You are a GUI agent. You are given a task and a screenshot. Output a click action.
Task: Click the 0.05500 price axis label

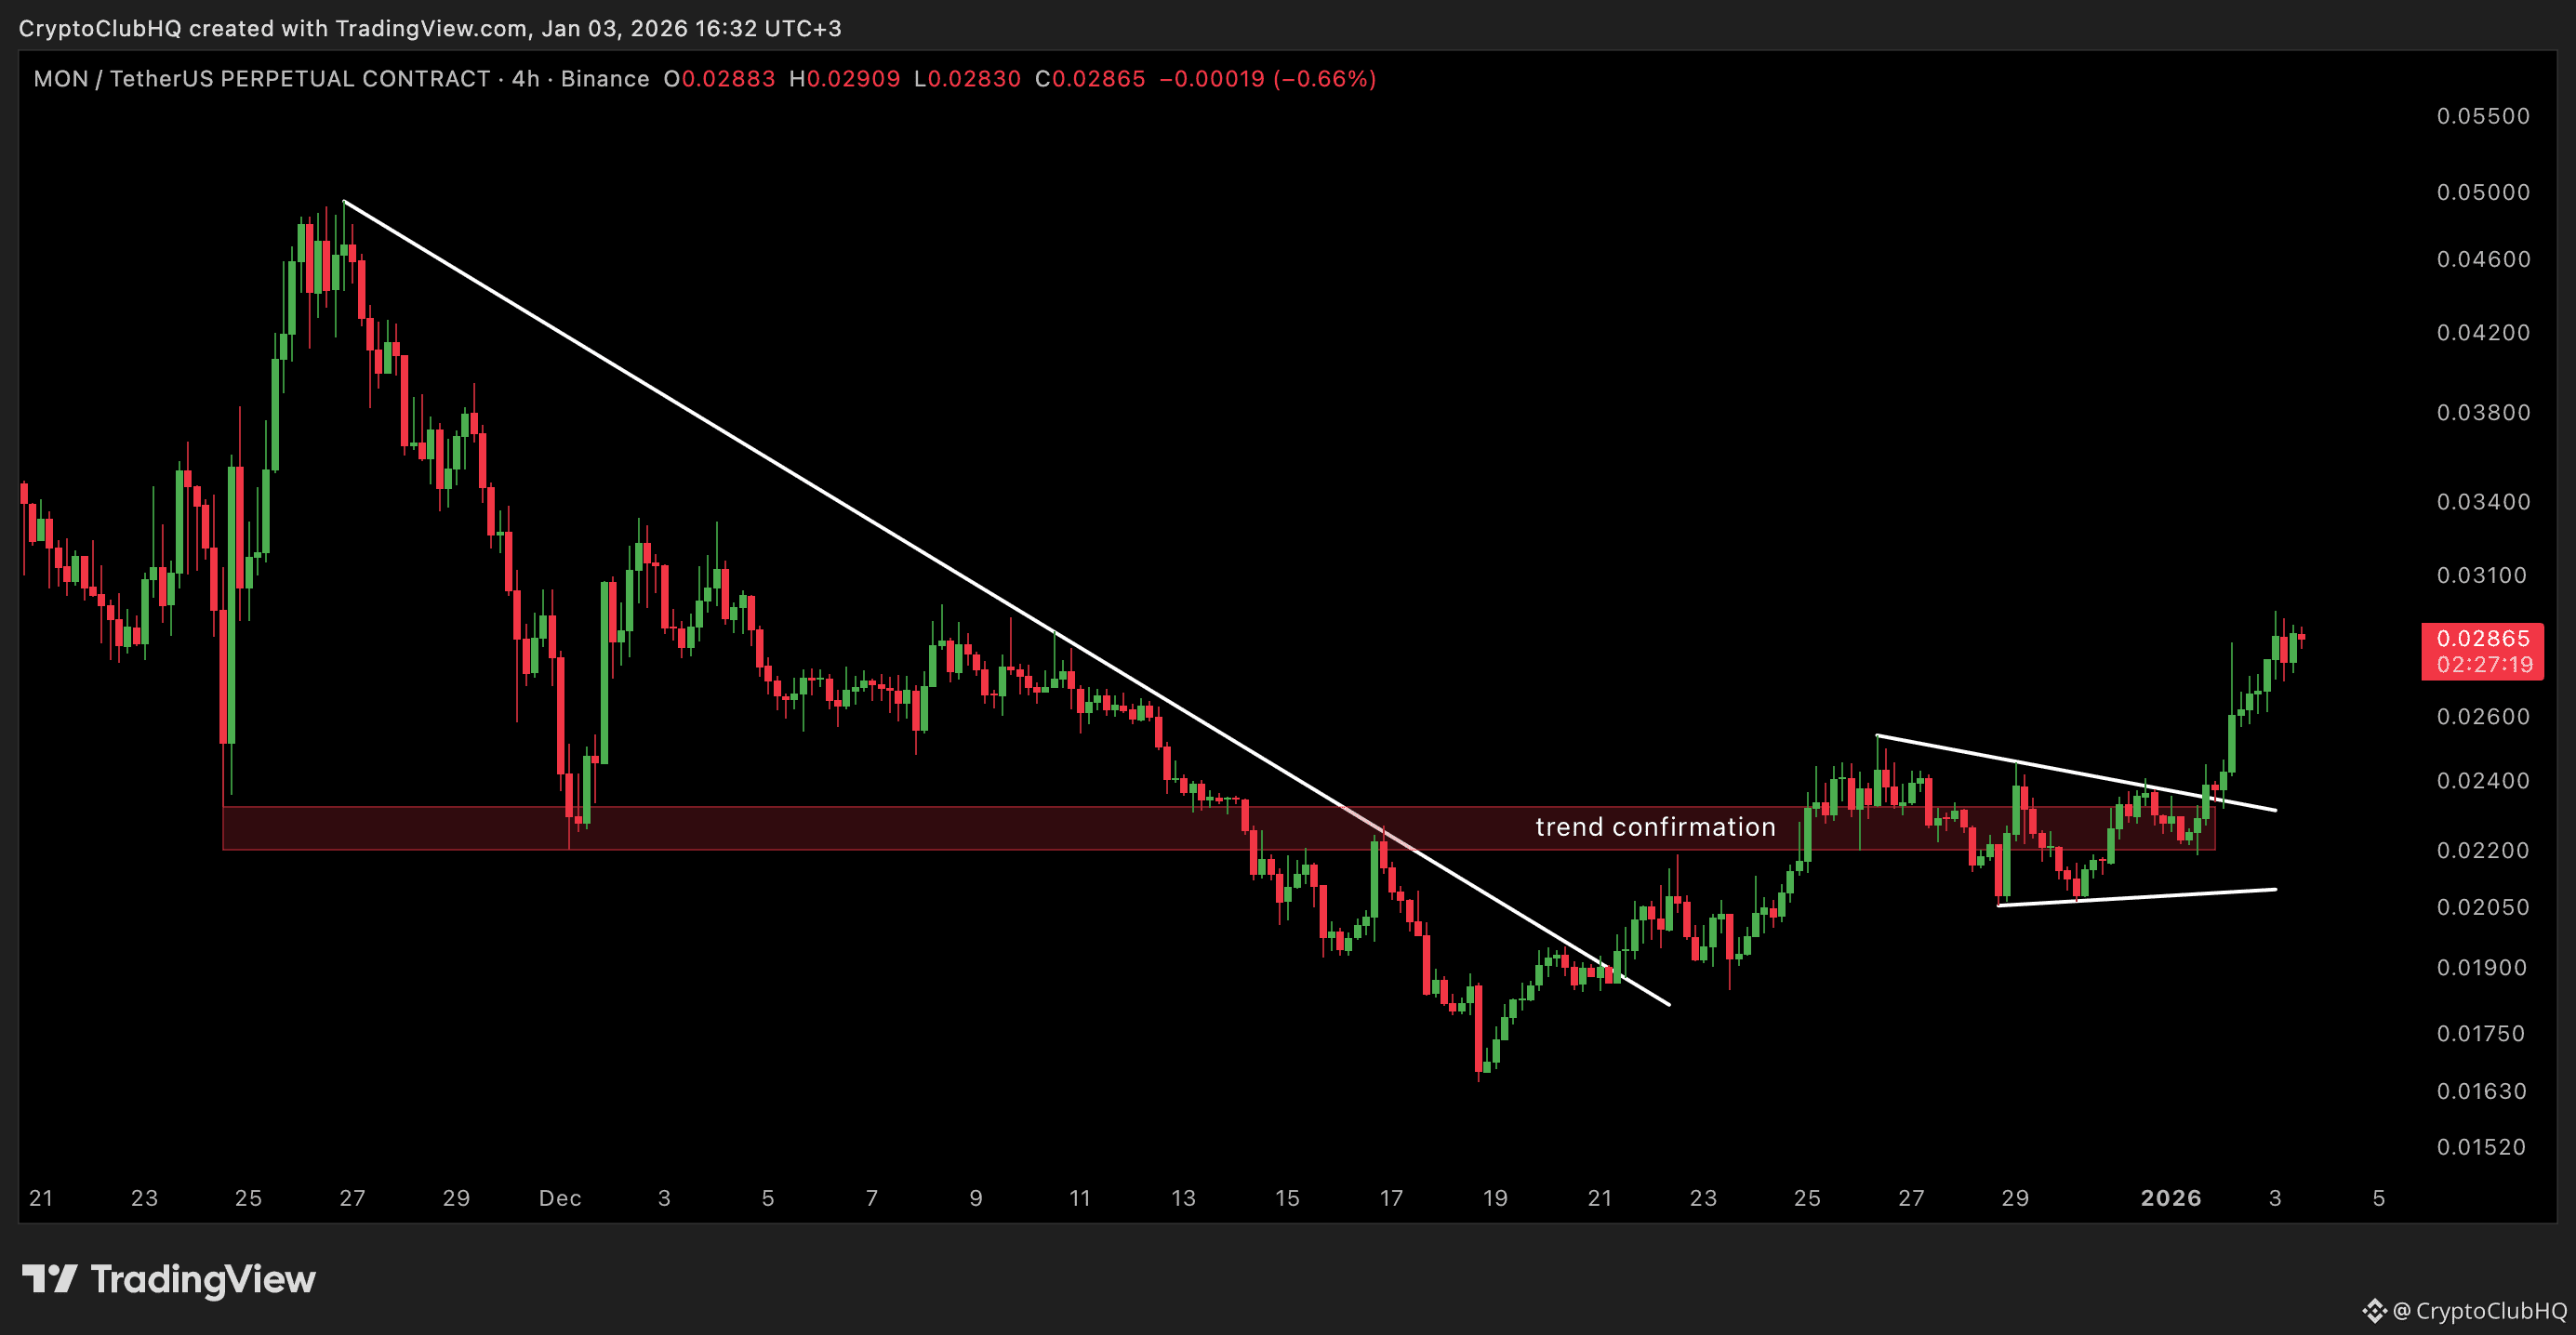click(2483, 116)
